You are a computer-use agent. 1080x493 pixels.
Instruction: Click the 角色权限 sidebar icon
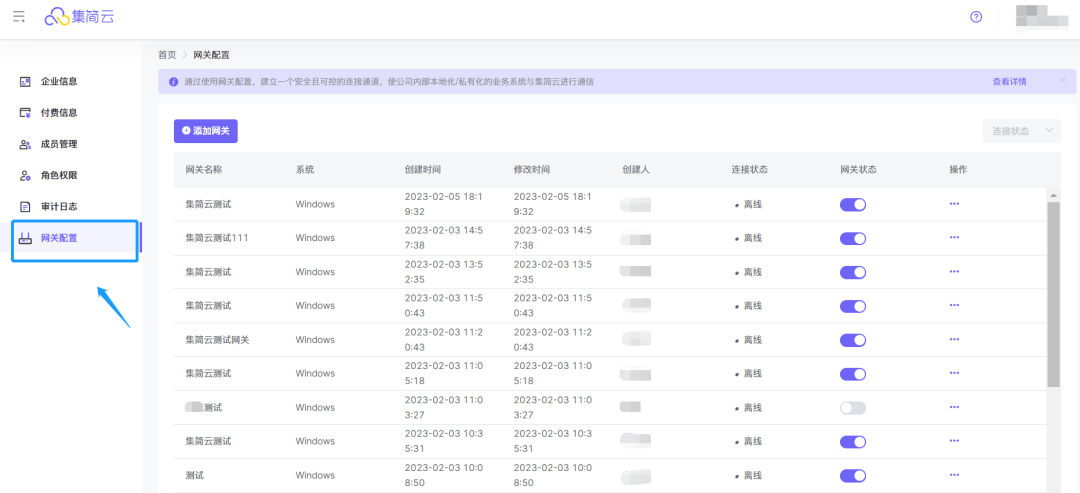tap(26, 176)
